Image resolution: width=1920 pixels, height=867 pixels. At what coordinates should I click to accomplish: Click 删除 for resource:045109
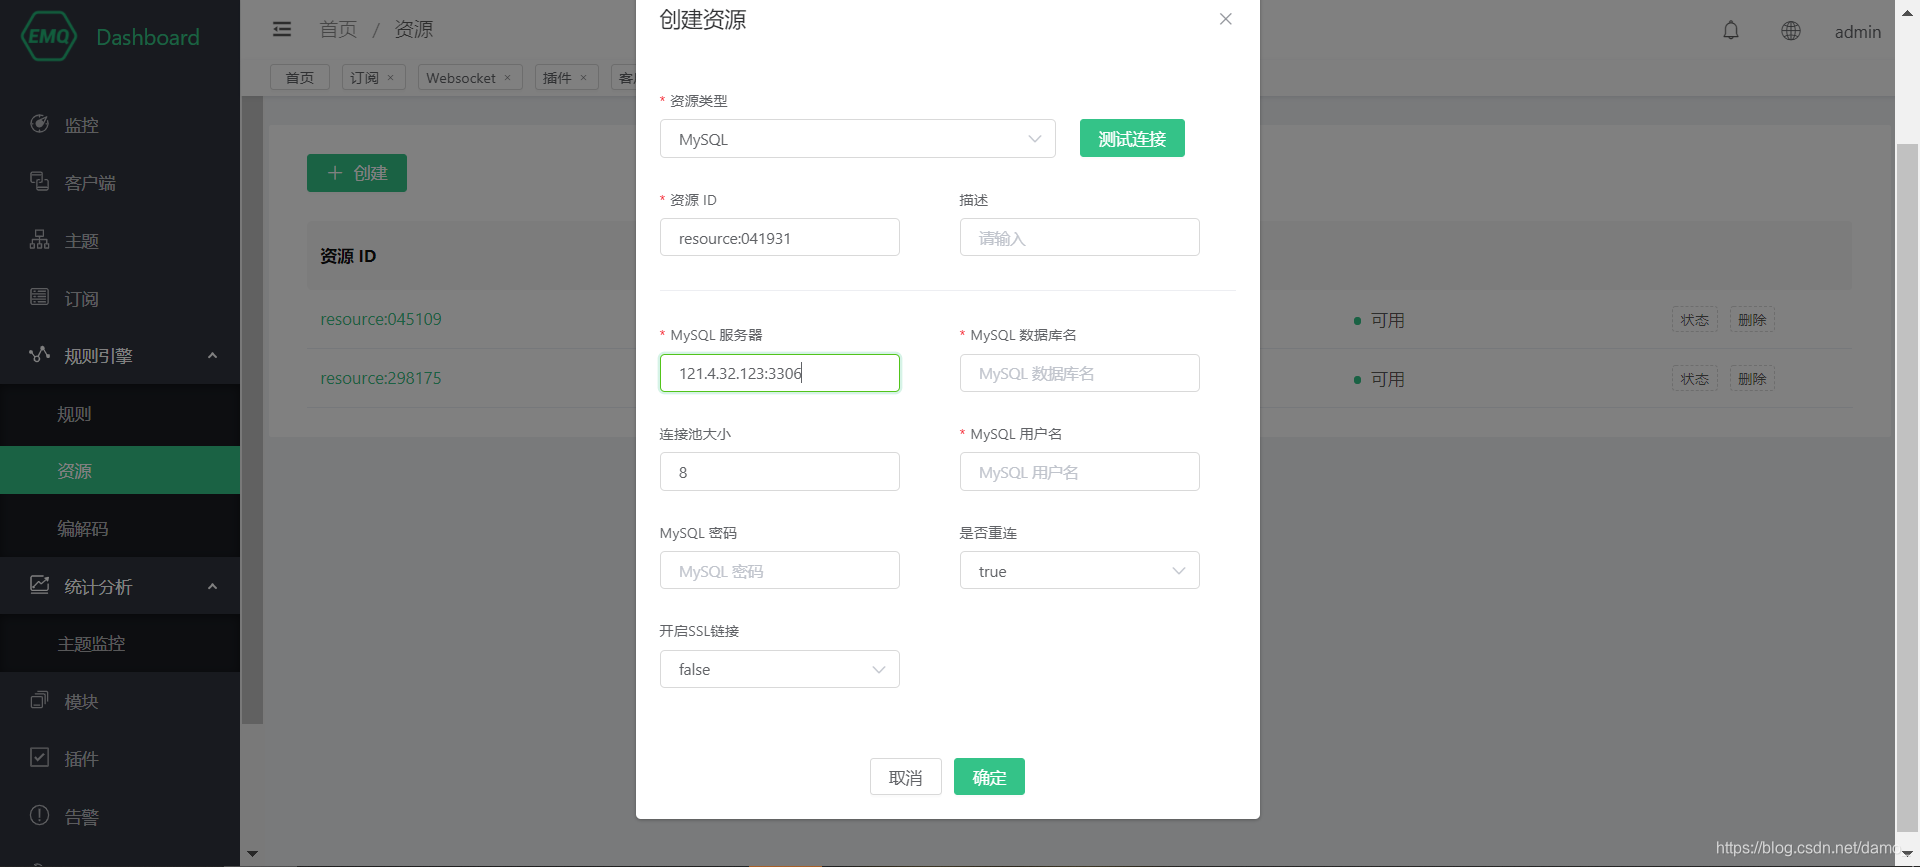(1752, 320)
